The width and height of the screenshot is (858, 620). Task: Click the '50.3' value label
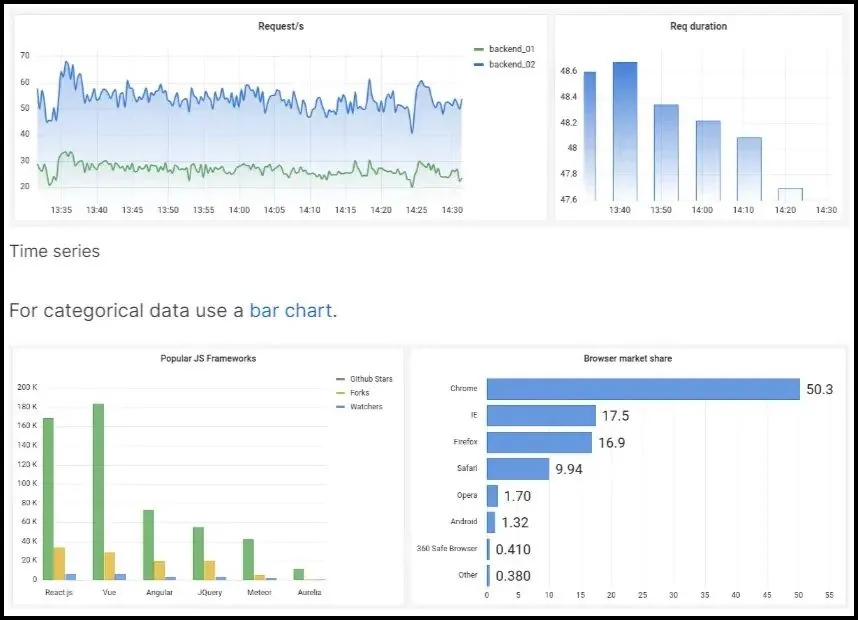click(x=820, y=389)
